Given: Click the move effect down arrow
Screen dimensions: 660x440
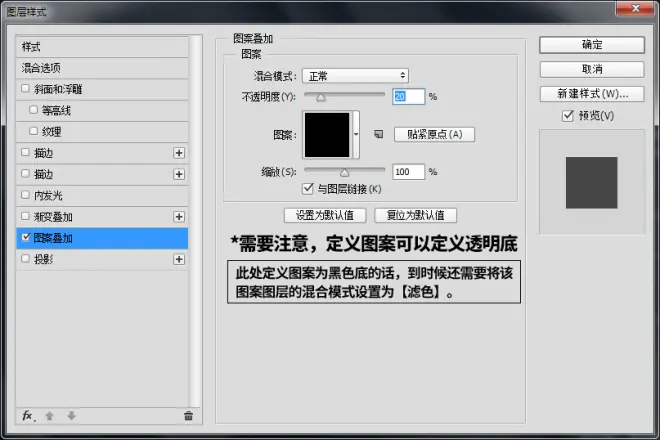Looking at the screenshot, I should click(x=72, y=416).
